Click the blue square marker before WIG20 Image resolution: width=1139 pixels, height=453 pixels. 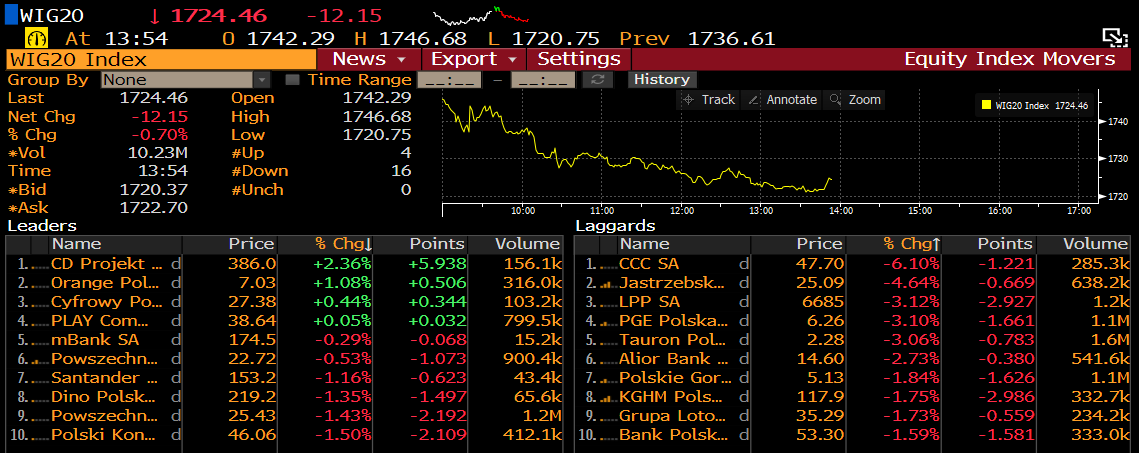coord(11,15)
